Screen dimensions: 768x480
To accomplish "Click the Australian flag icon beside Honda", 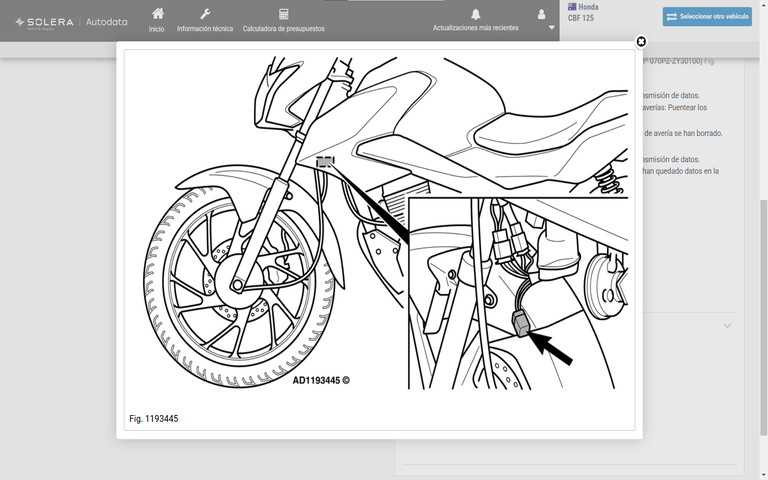I will point(572,7).
